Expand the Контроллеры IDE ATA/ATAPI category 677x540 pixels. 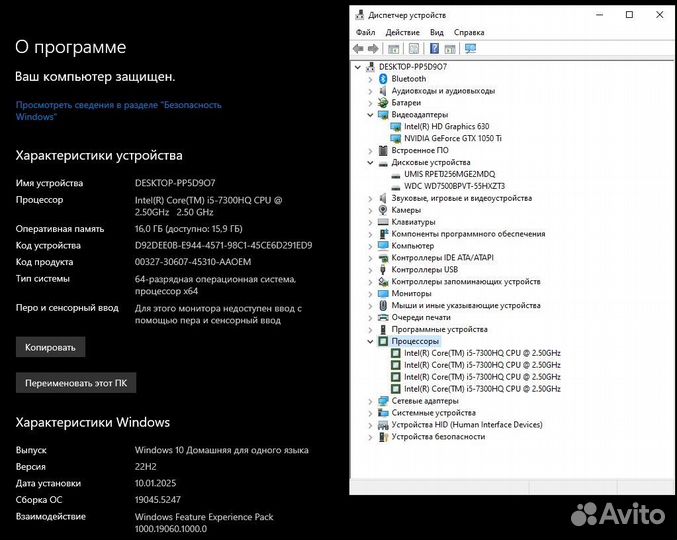pyautogui.click(x=370, y=258)
